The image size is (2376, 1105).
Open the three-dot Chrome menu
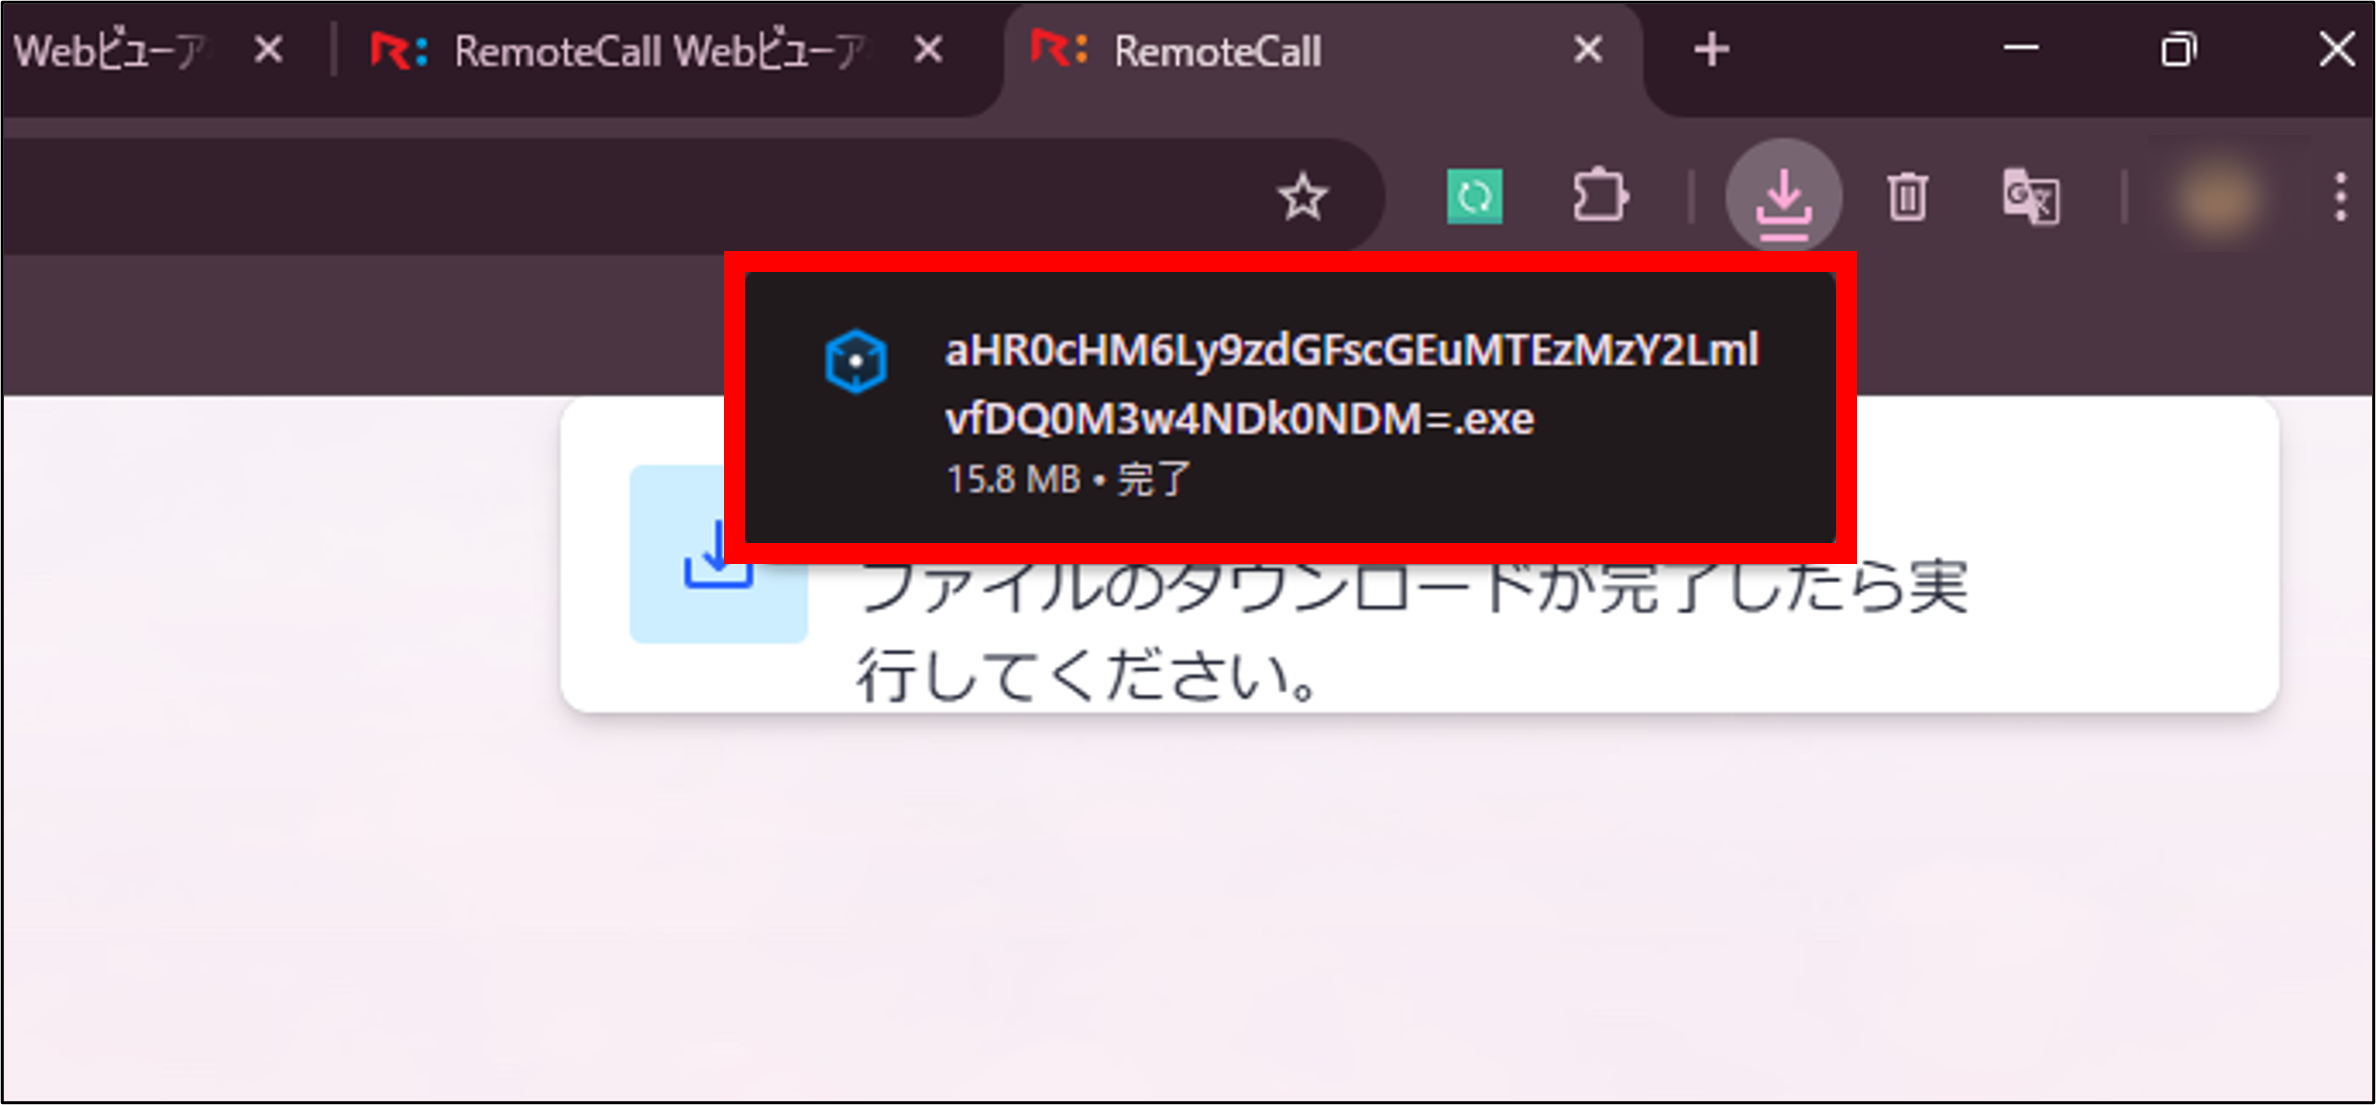click(x=2340, y=196)
